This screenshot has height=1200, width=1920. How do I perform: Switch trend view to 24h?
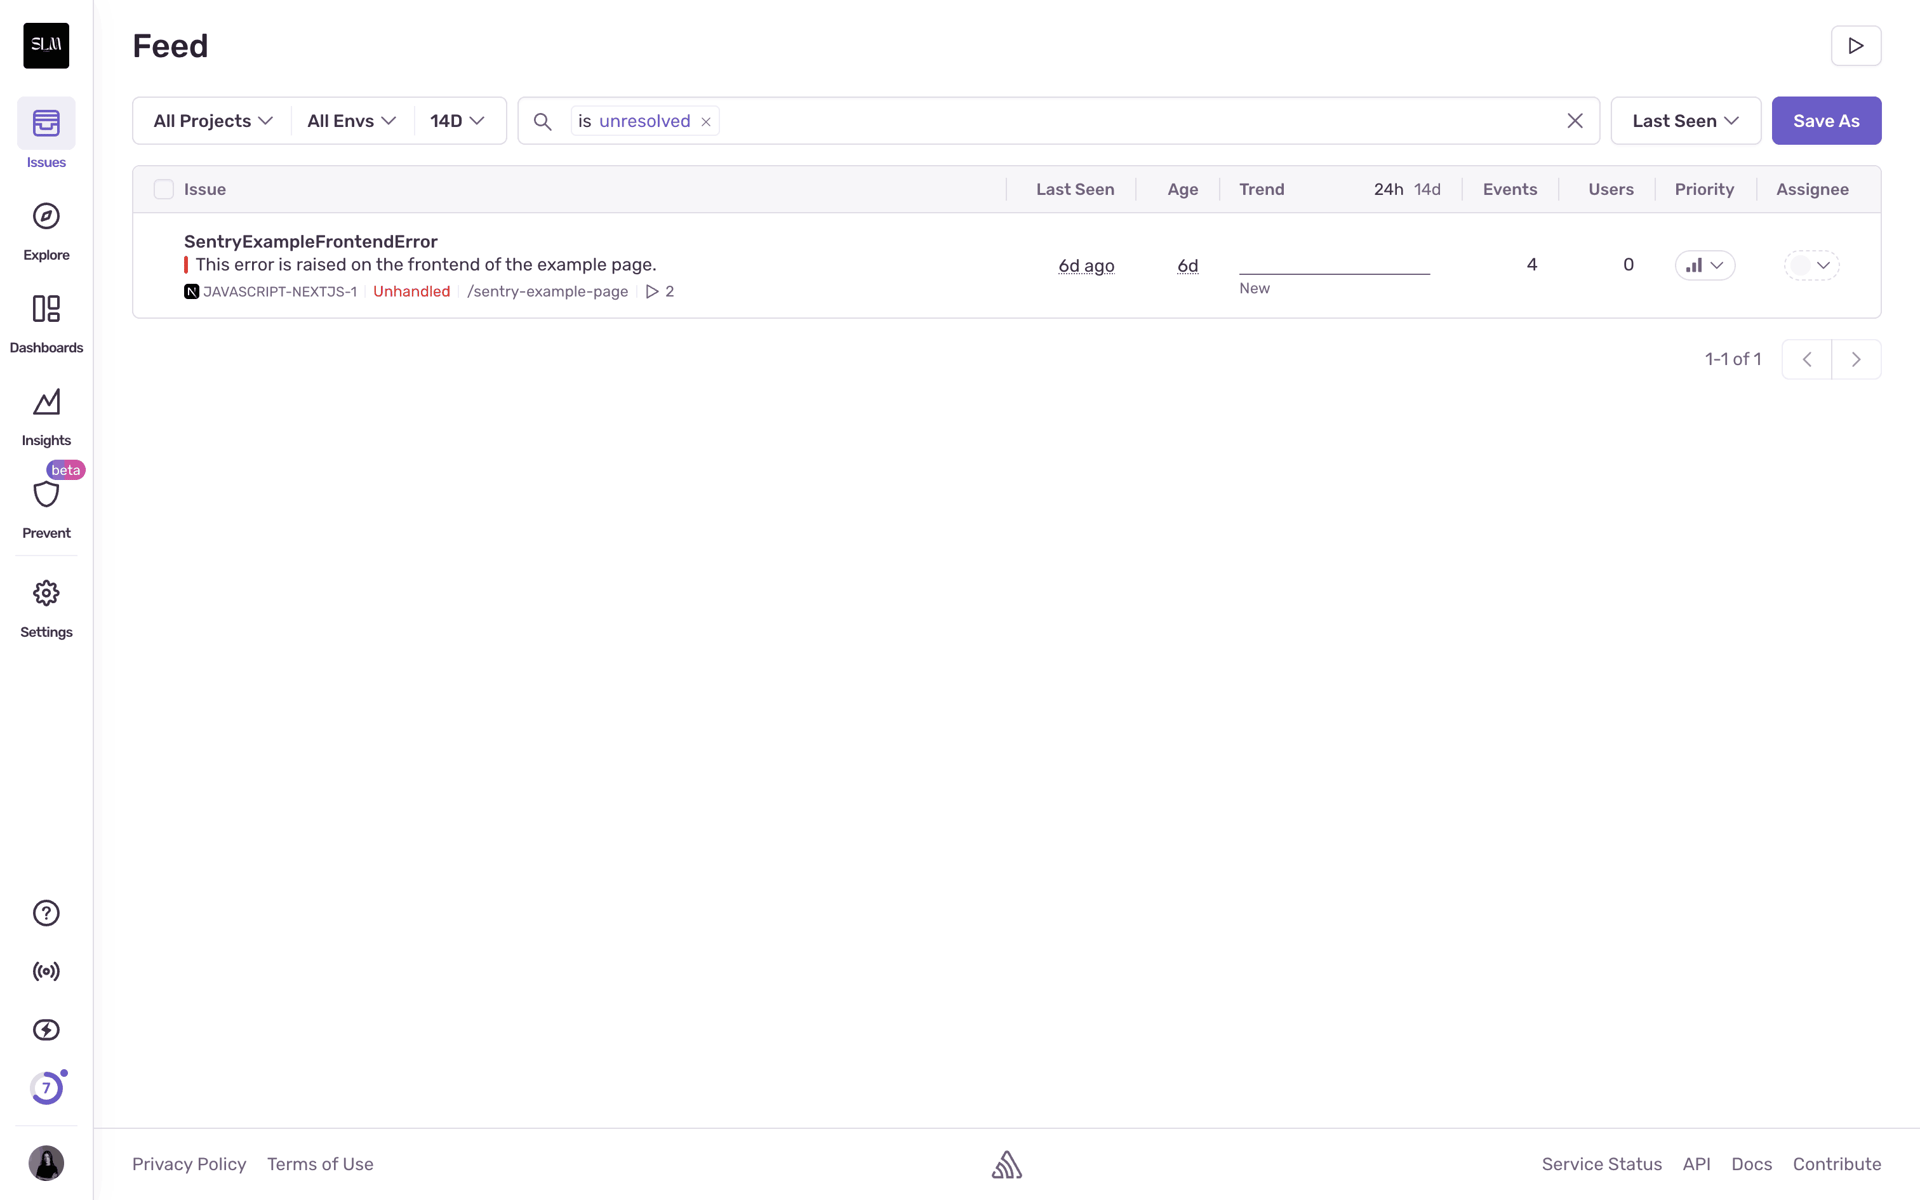click(1388, 189)
